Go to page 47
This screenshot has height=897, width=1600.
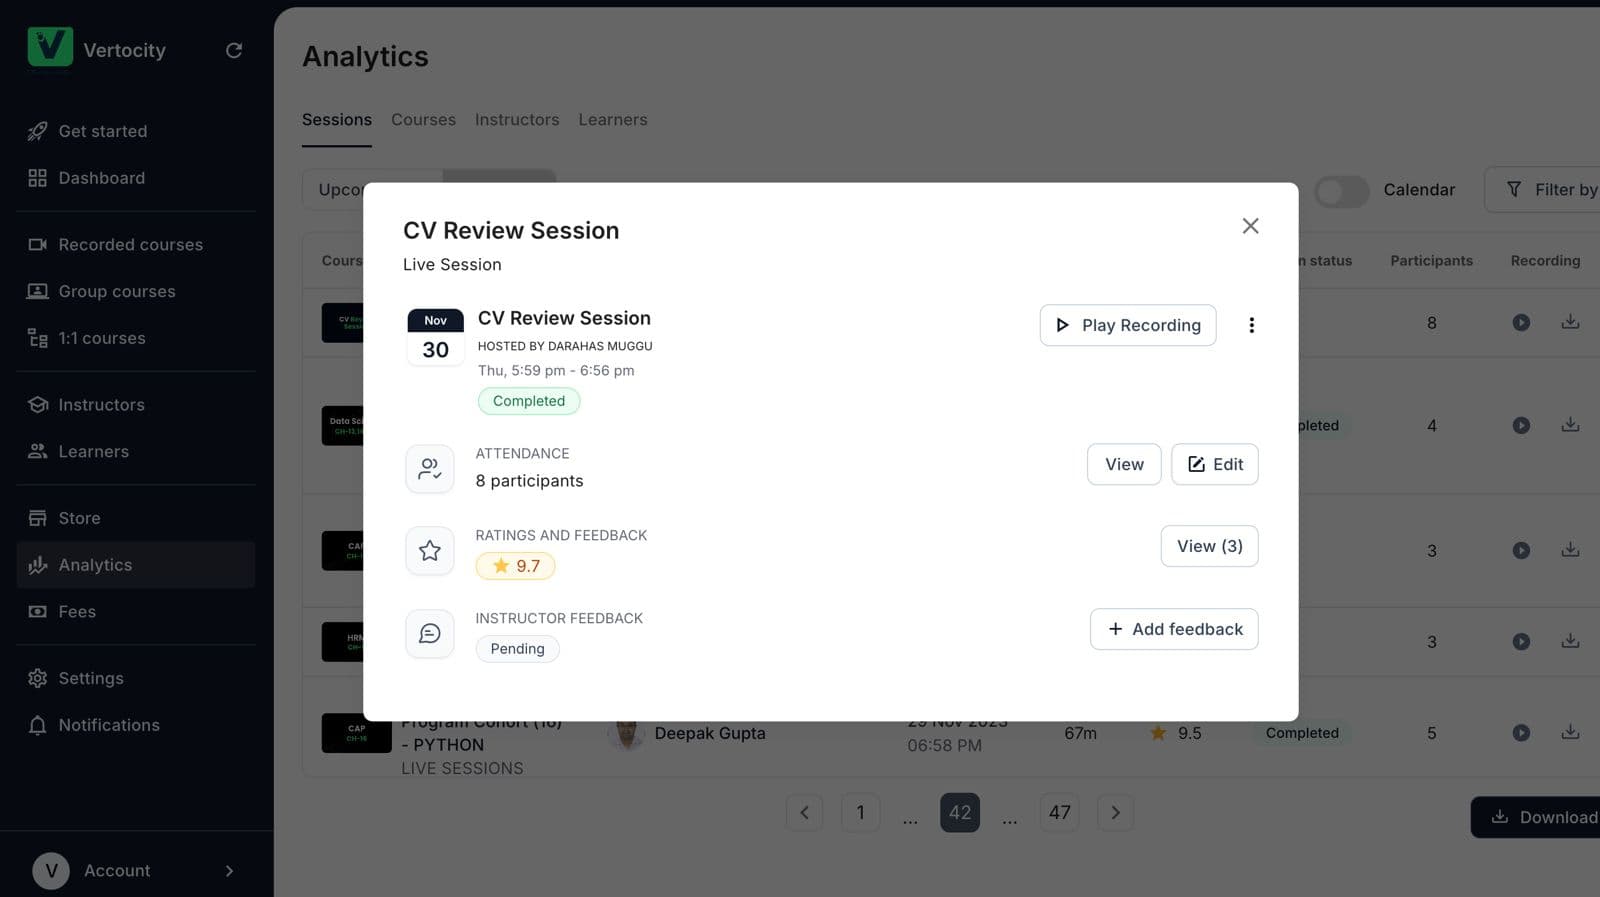tap(1060, 813)
